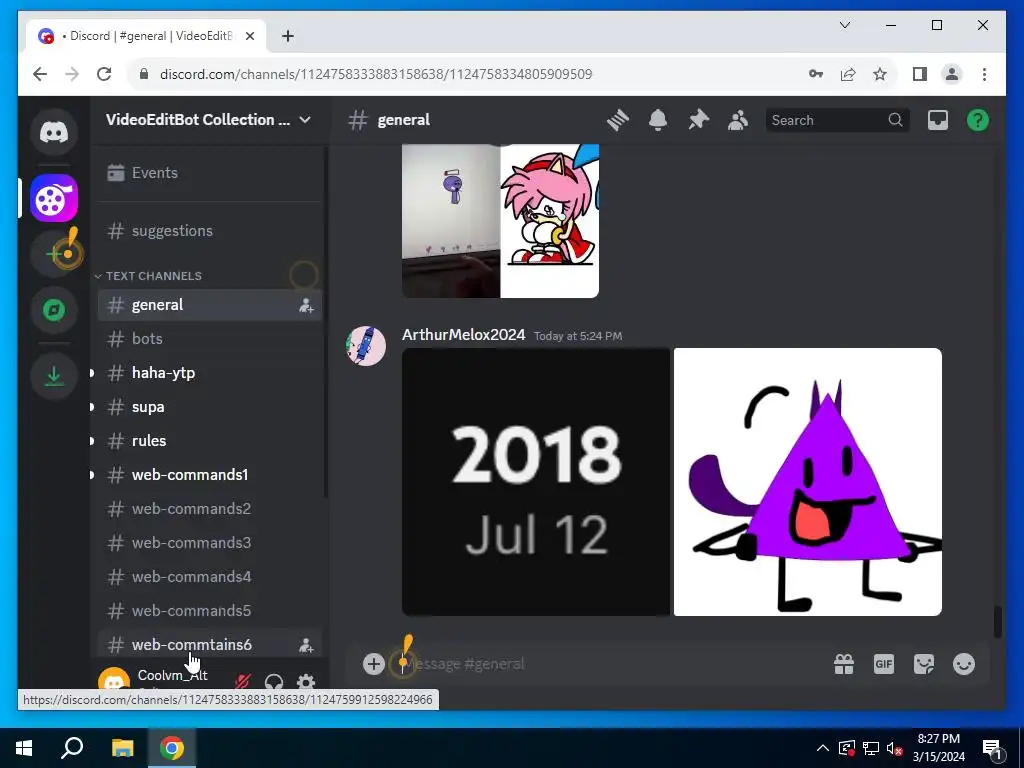1024x768 pixels.
Task: Open the Windows Start menu
Action: (24, 748)
